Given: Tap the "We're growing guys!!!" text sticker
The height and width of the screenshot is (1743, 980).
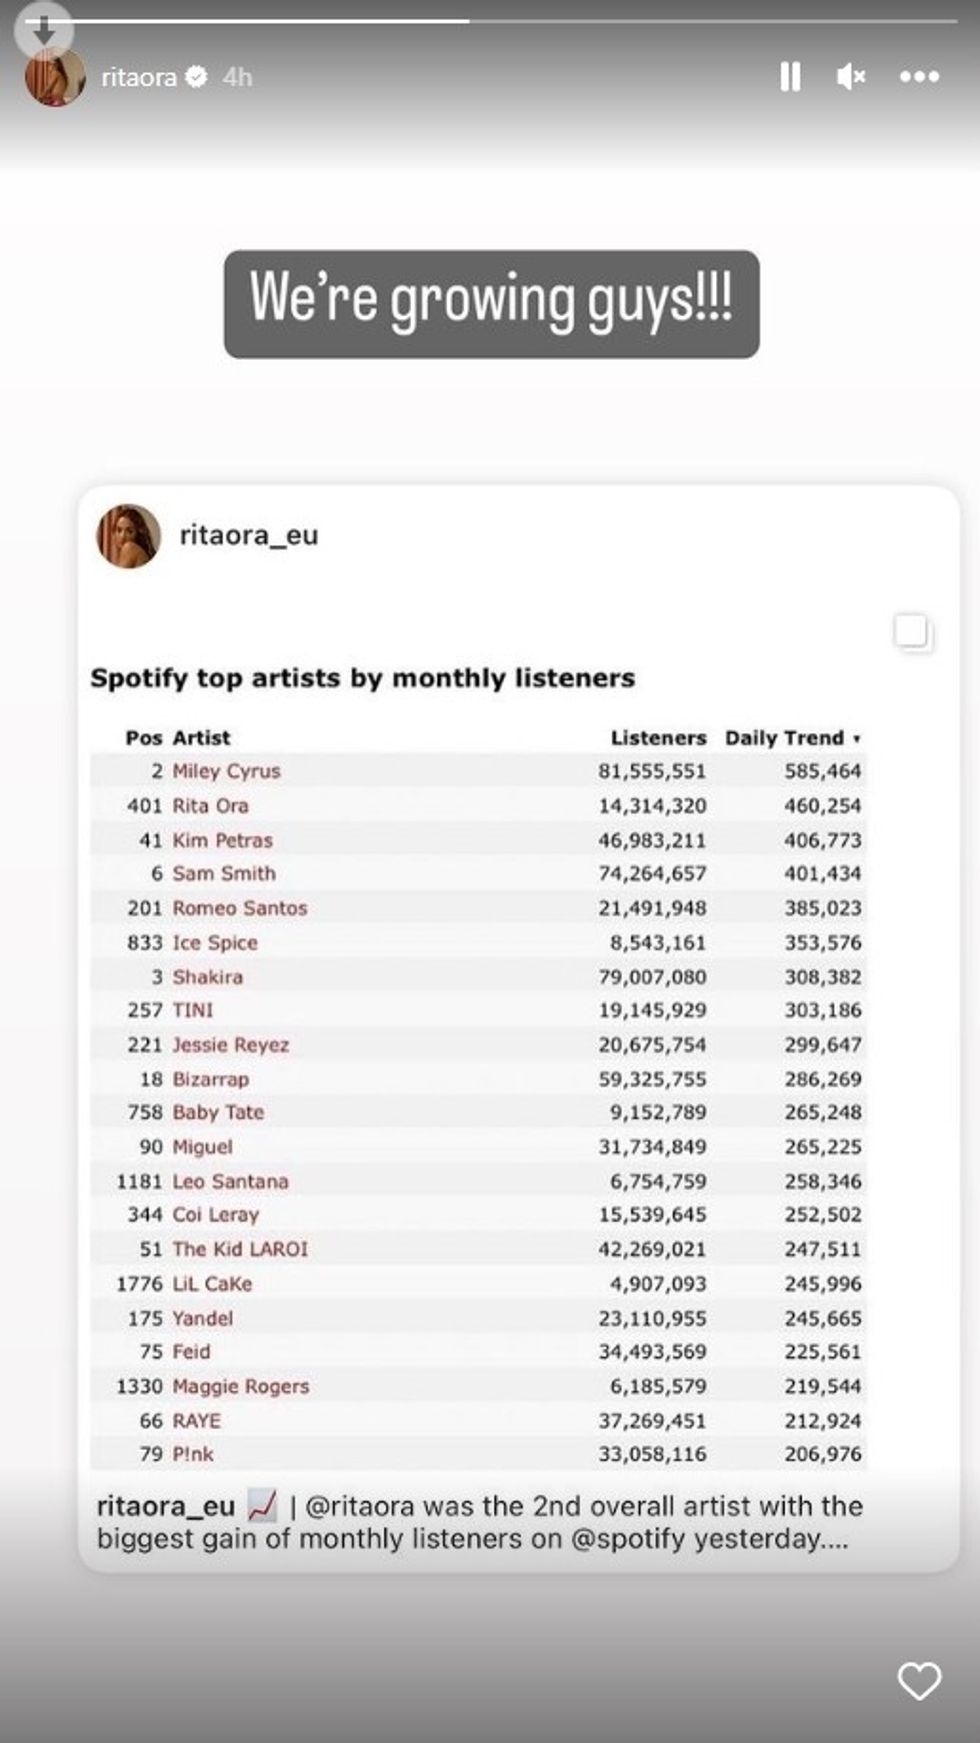Looking at the screenshot, I should [491, 304].
